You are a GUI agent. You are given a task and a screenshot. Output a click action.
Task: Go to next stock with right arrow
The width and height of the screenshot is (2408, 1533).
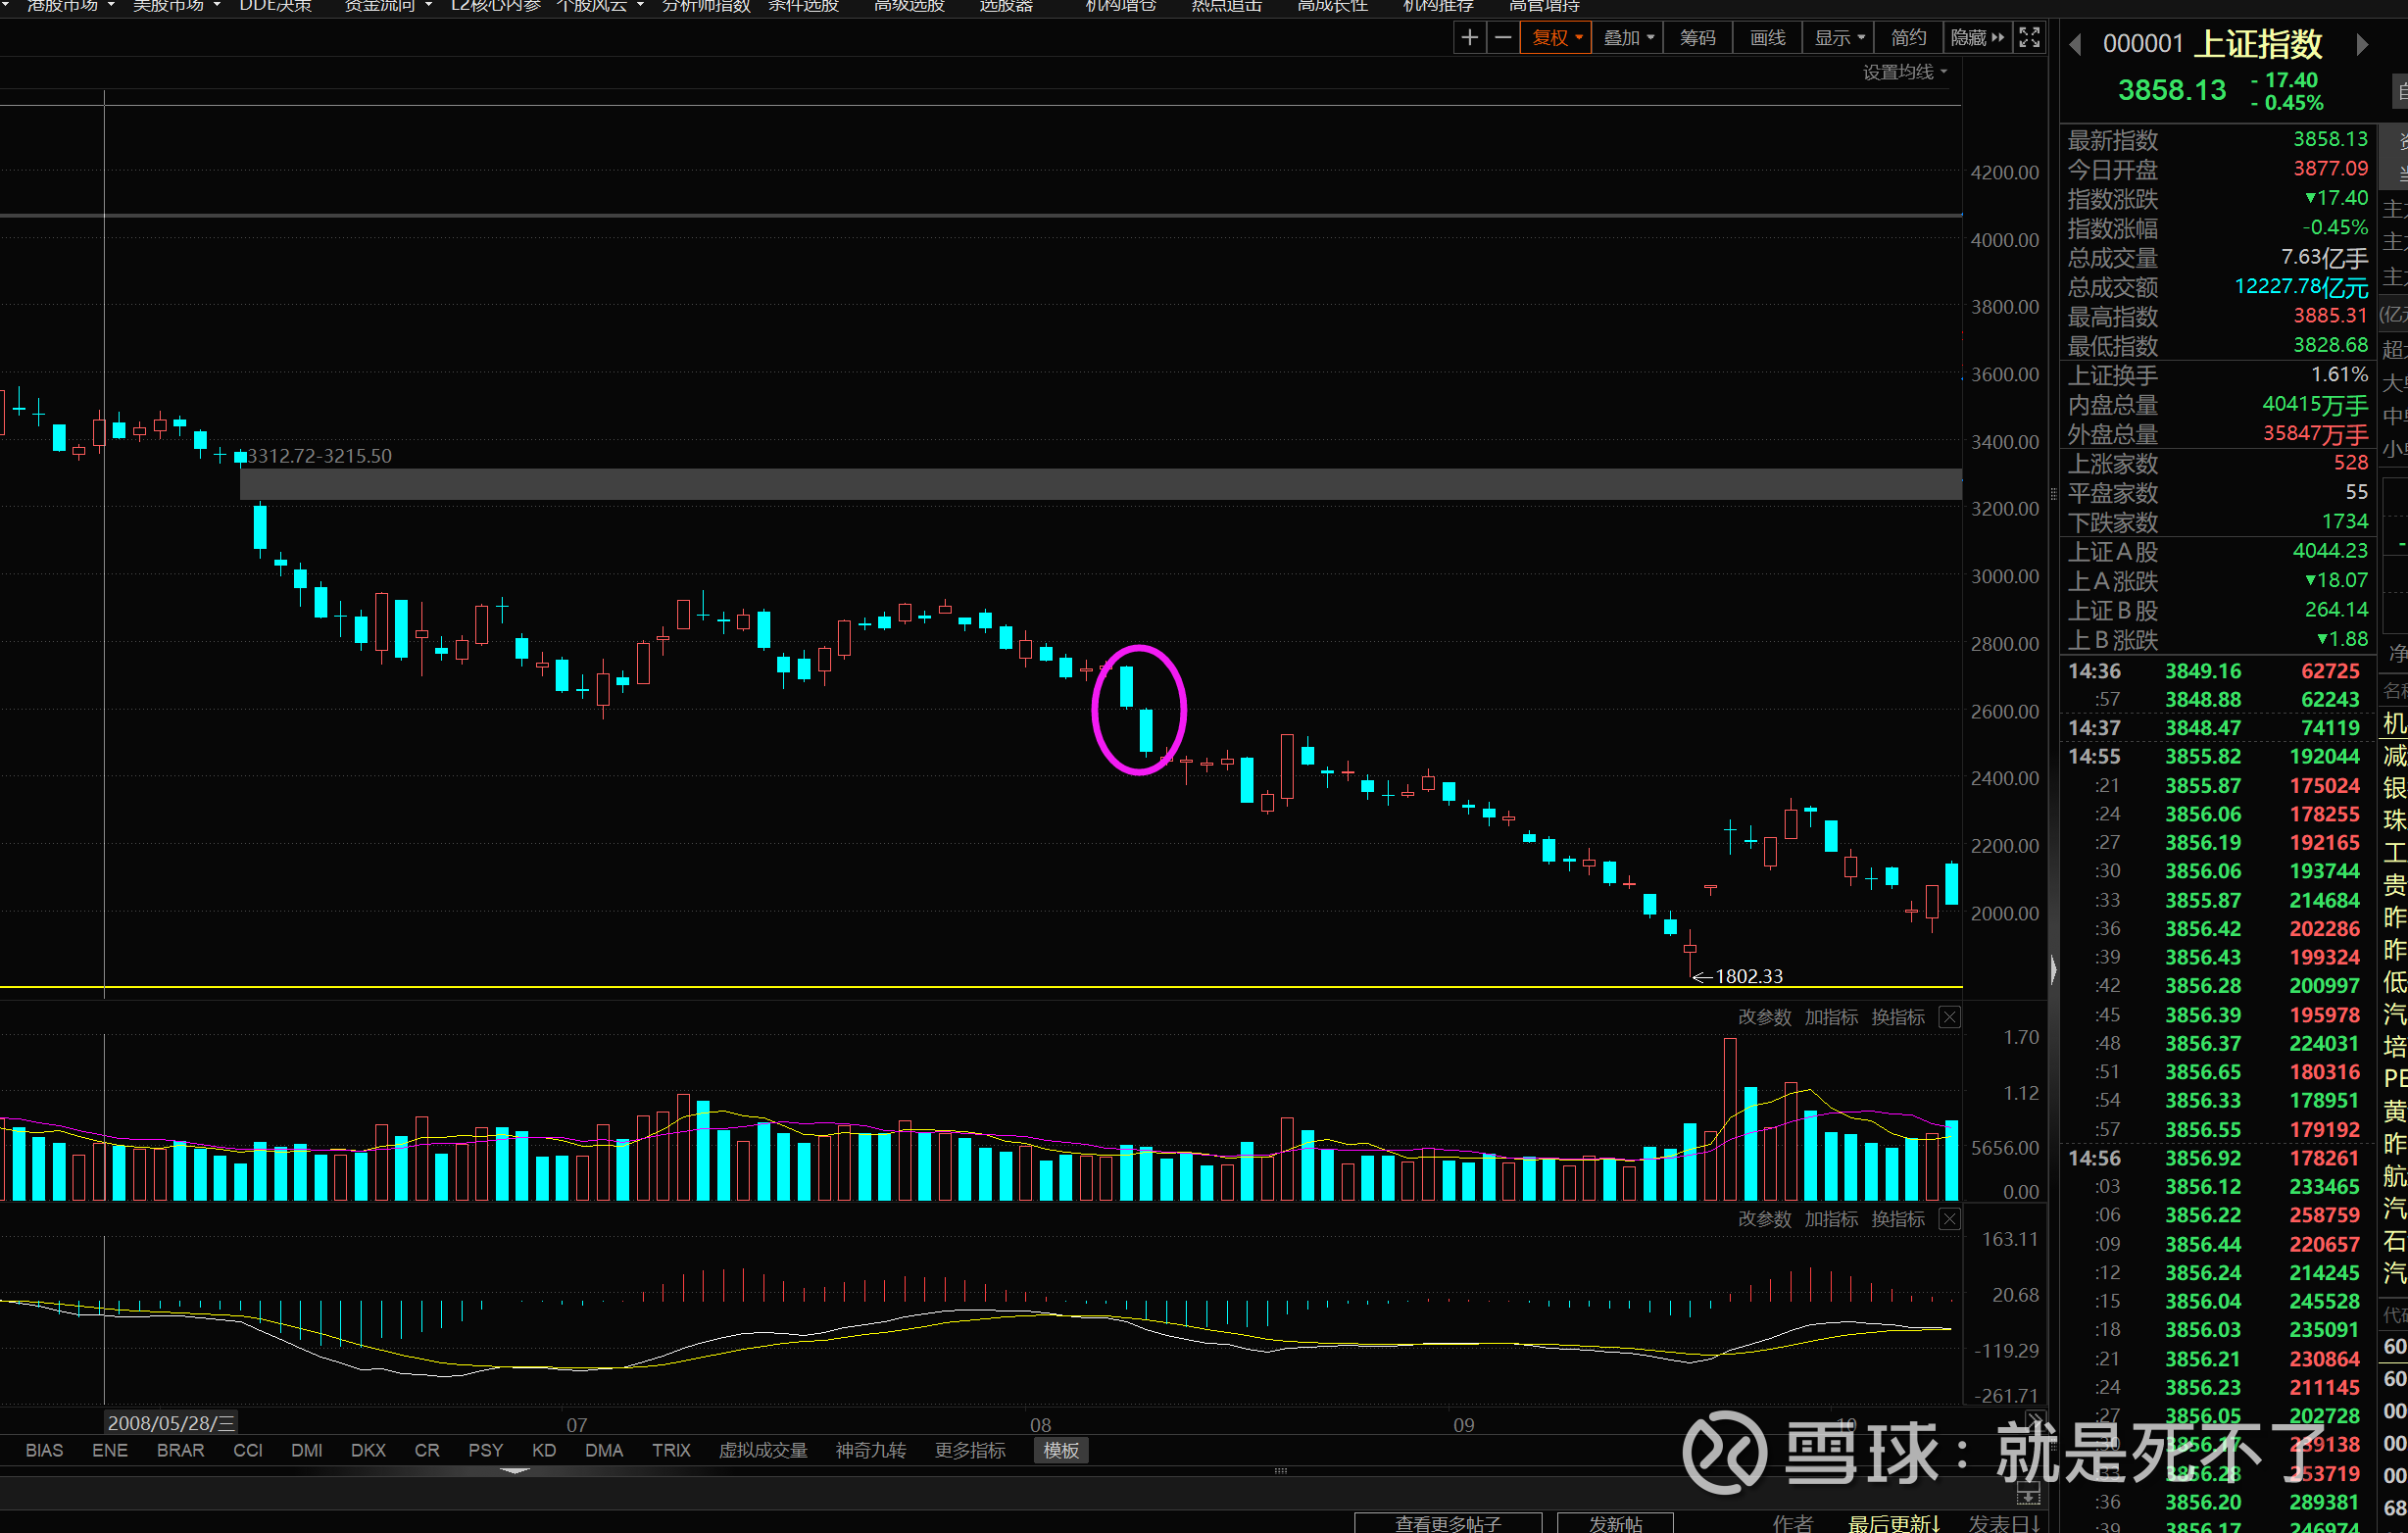[x=2362, y=44]
